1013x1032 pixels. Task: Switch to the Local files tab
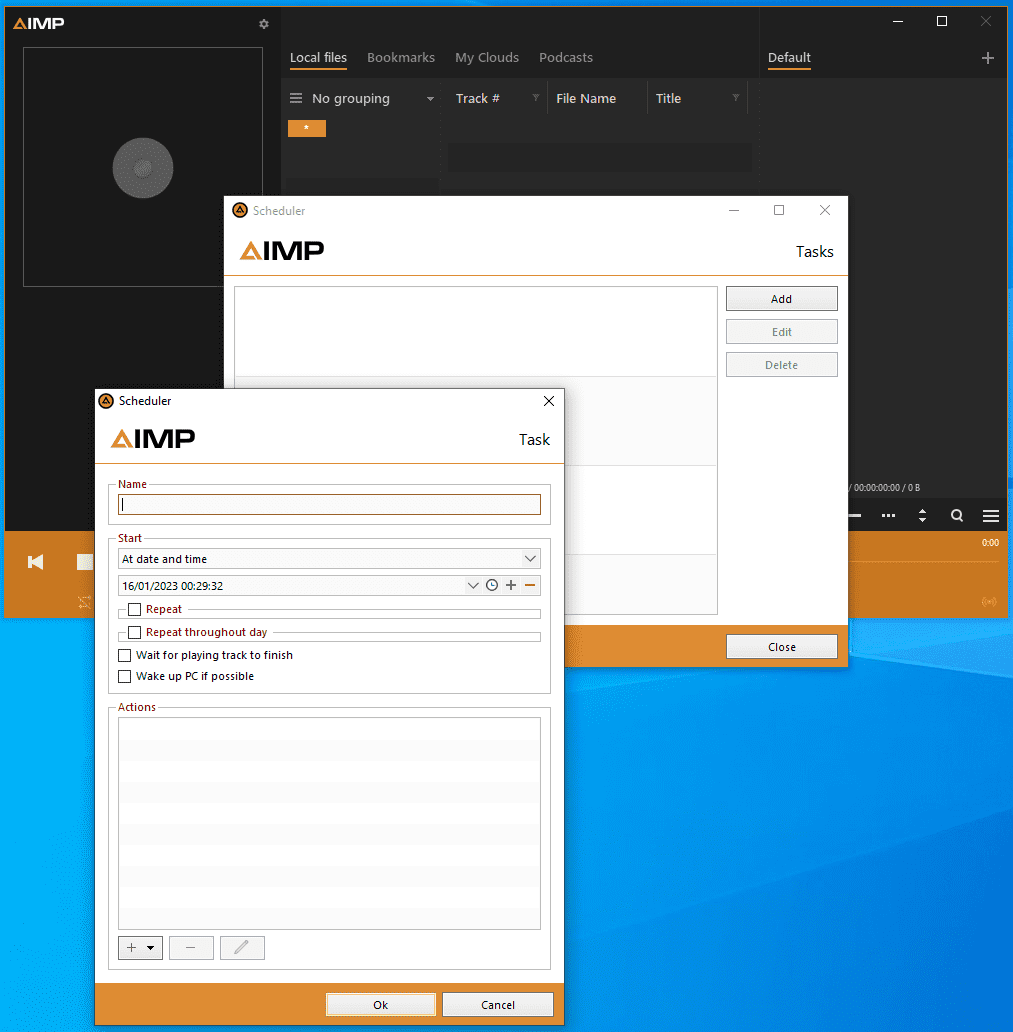(318, 58)
